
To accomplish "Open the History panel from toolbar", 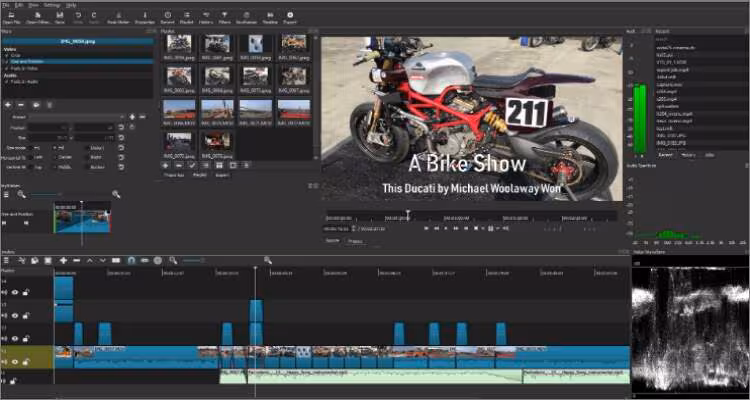I will [206, 18].
